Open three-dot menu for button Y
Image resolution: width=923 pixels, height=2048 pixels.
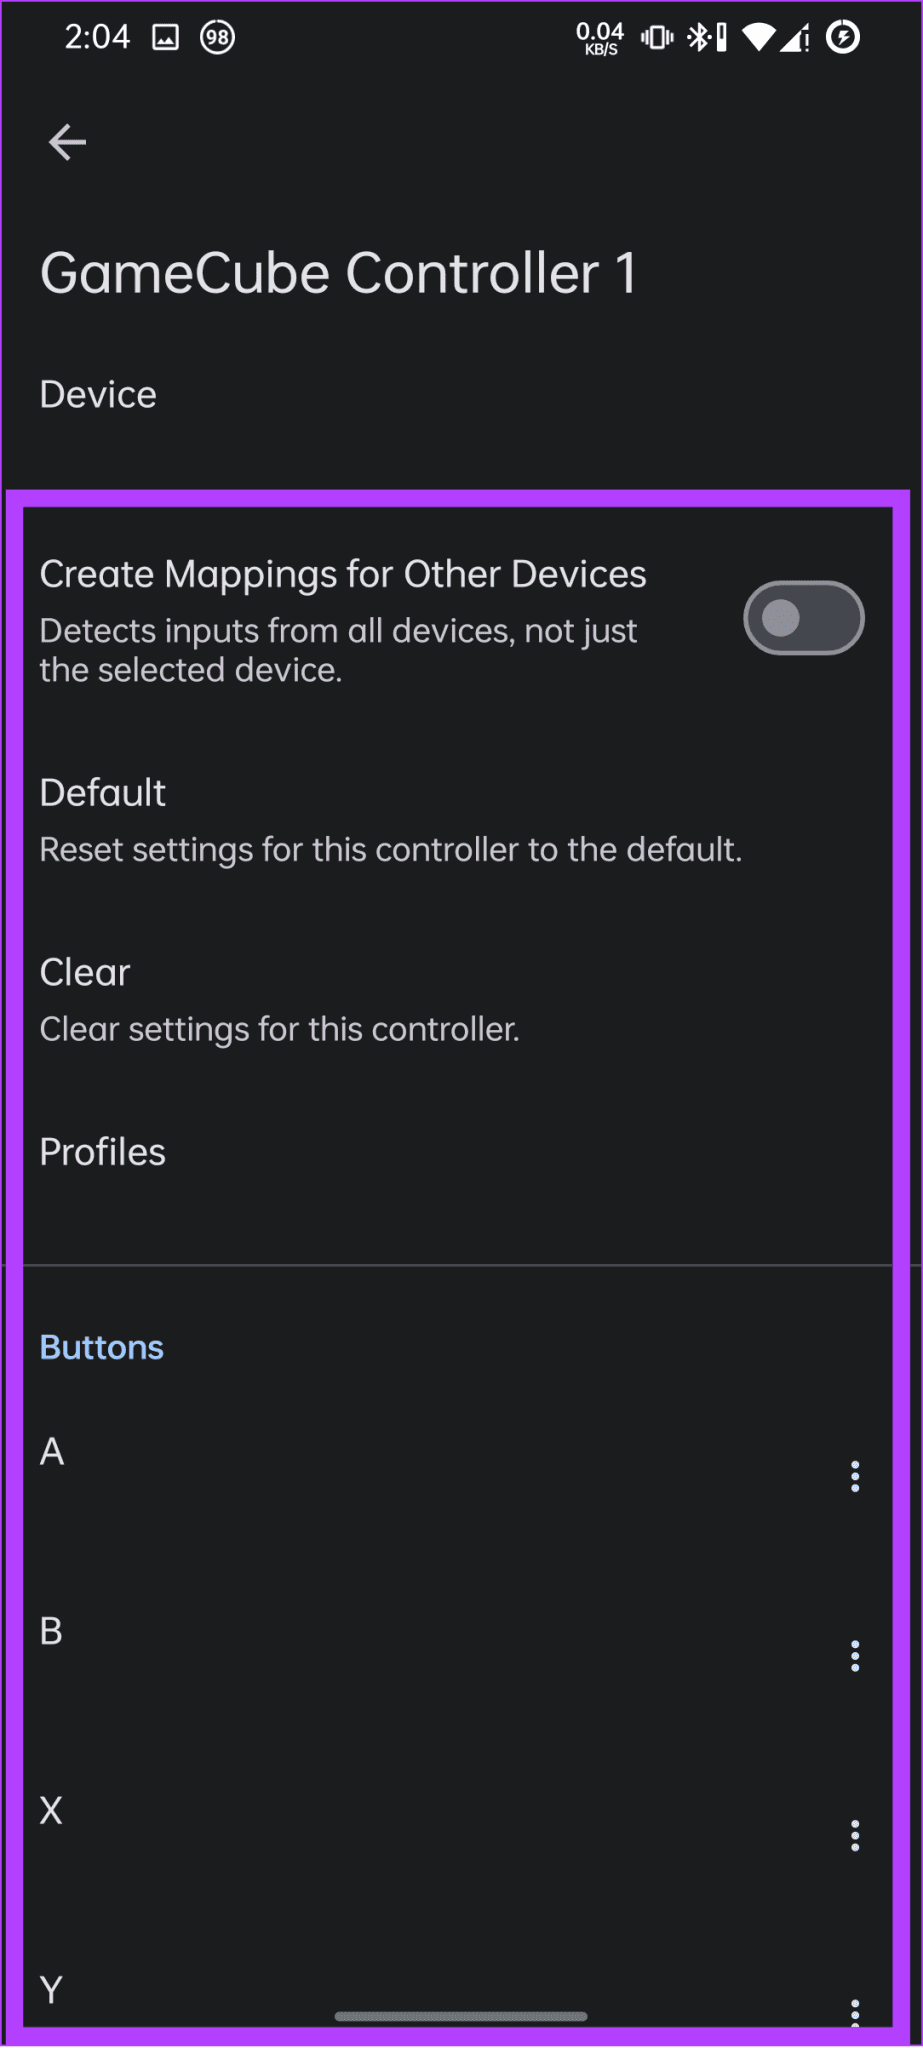[x=854, y=2011]
